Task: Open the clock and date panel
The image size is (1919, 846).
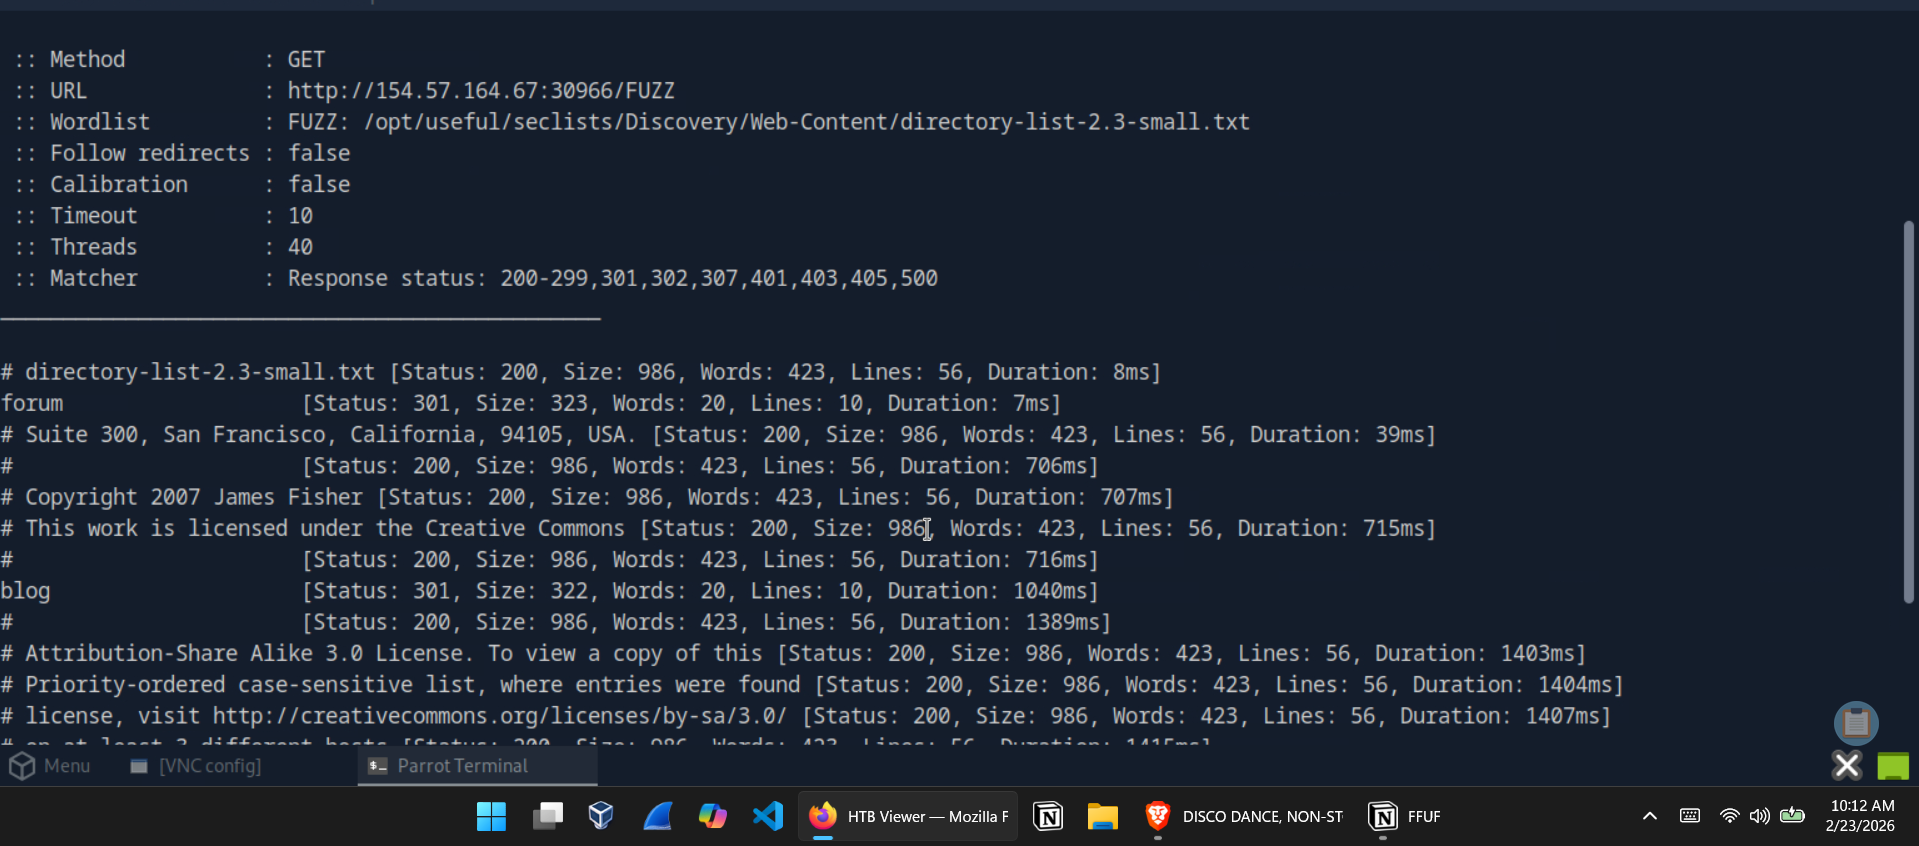Action: (x=1860, y=816)
